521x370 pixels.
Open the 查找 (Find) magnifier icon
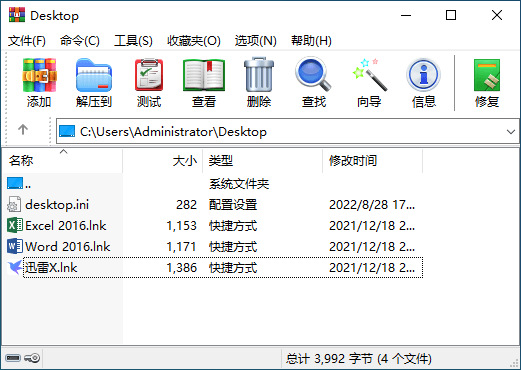point(313,74)
